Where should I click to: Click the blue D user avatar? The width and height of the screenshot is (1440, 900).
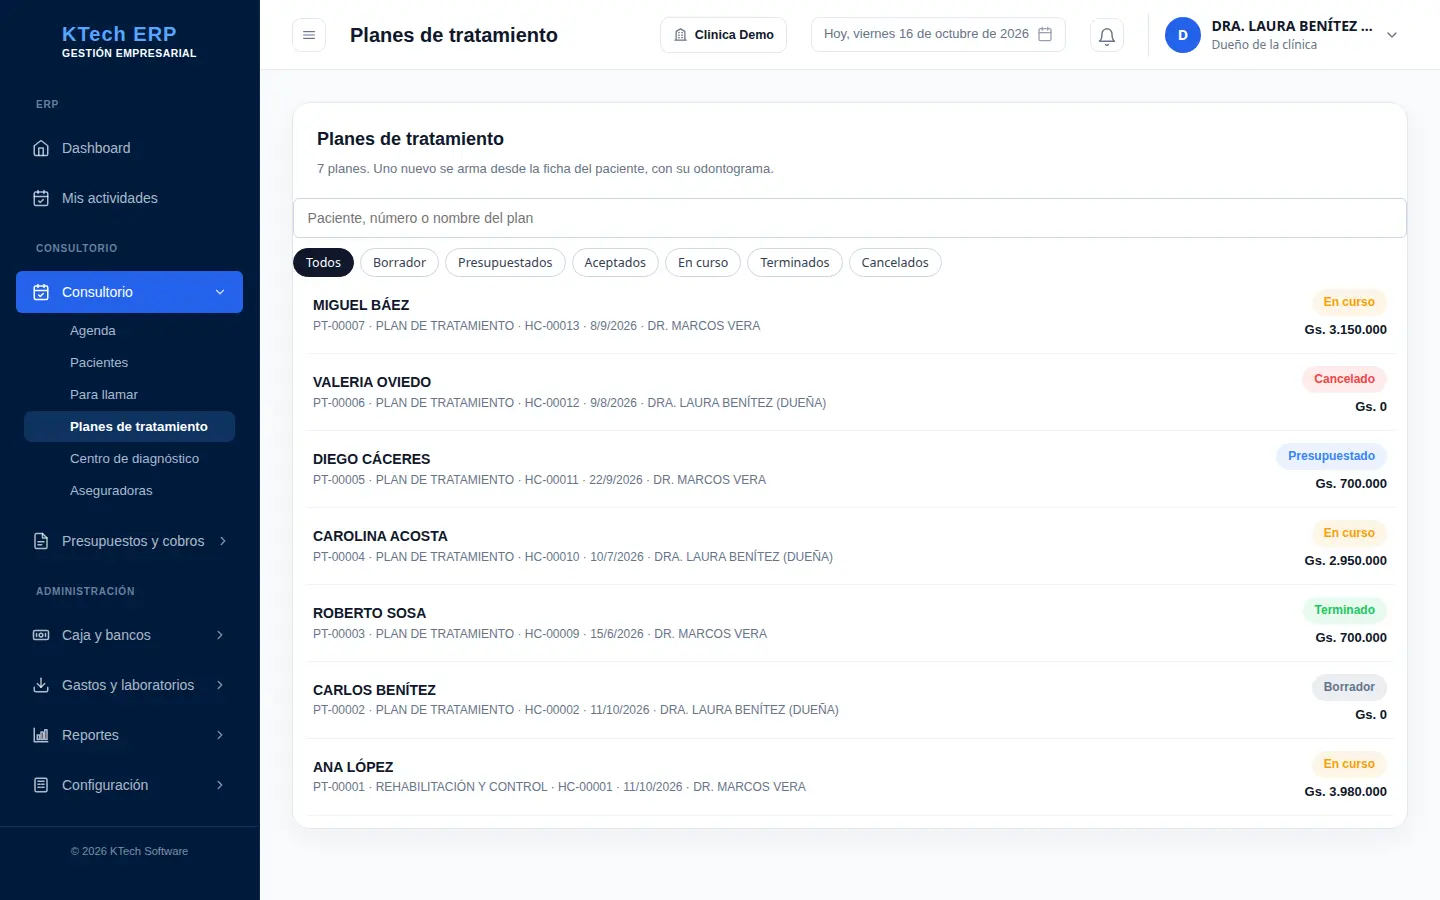[1182, 35]
